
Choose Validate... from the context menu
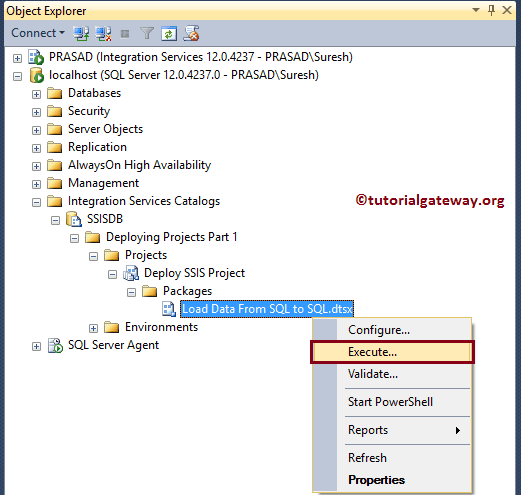click(x=392, y=374)
